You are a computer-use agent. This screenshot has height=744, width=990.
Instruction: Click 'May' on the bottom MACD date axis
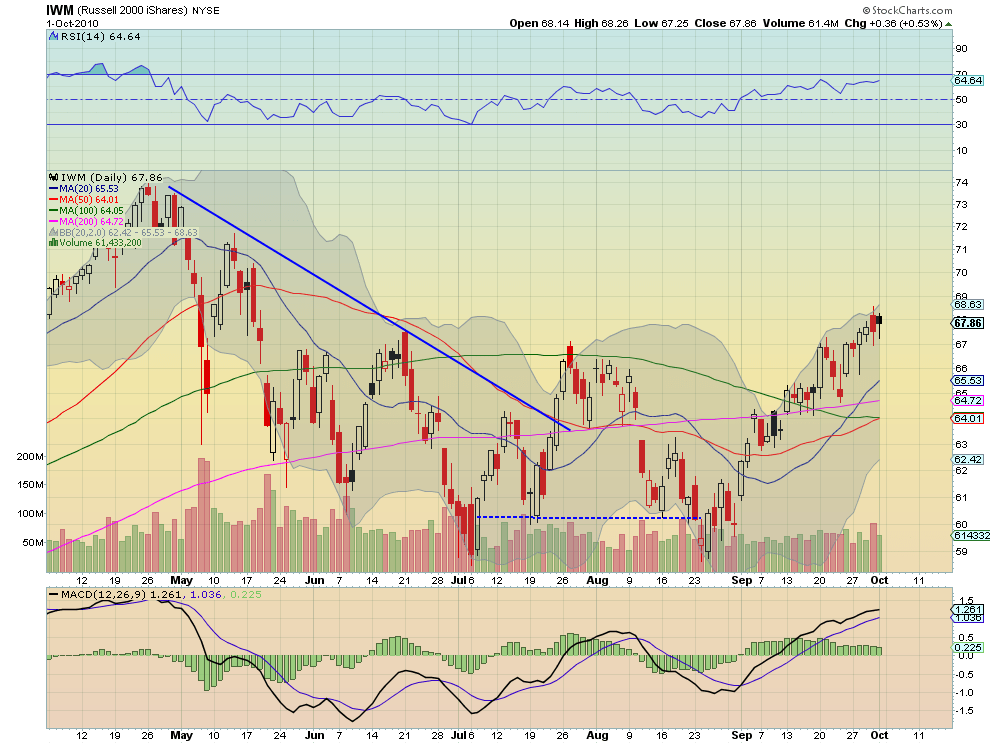(x=181, y=735)
